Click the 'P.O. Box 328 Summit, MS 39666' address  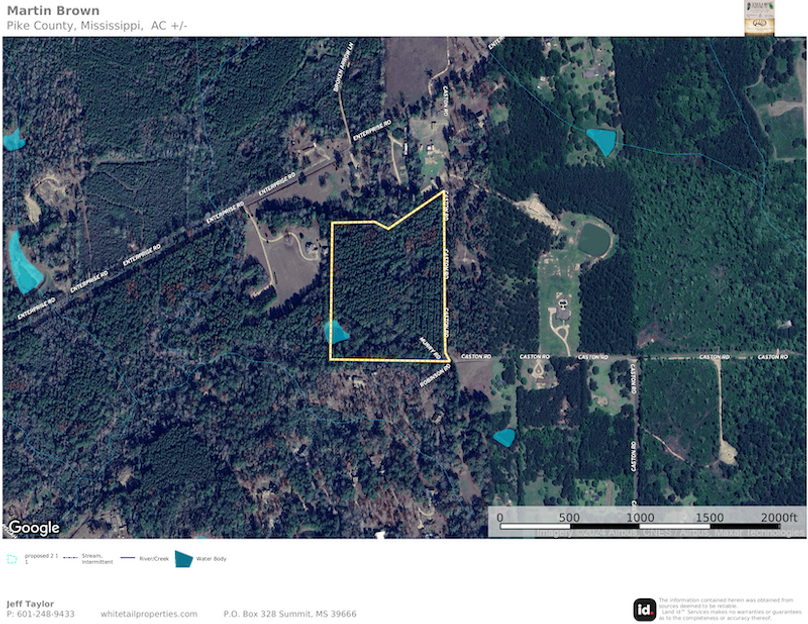pos(290,614)
